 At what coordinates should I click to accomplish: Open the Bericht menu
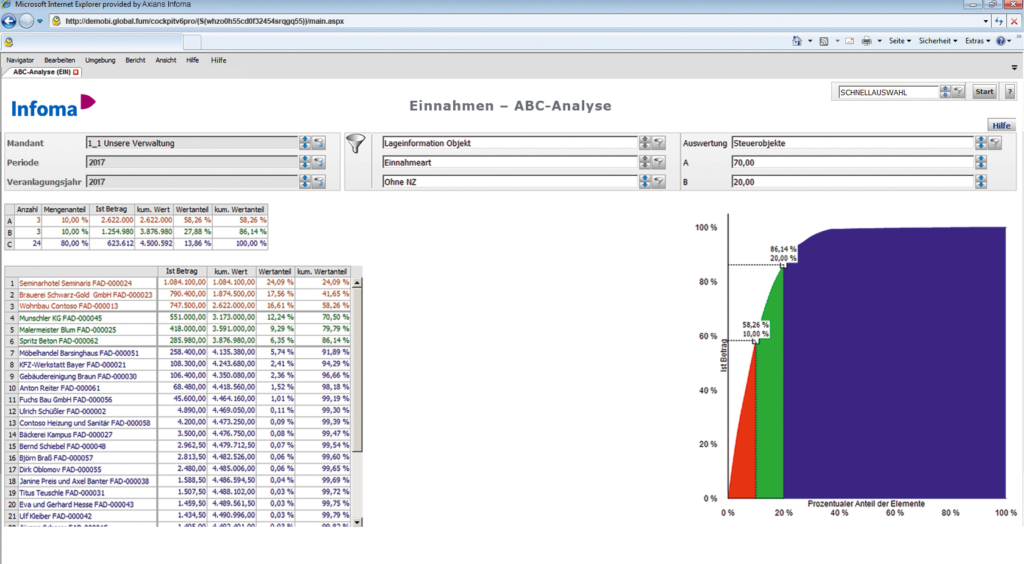[x=135, y=60]
